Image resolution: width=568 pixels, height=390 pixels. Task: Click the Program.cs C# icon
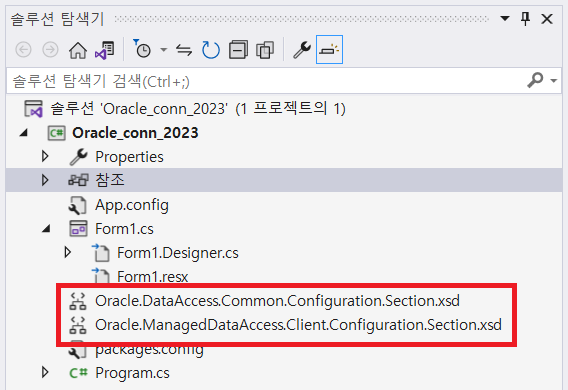pos(78,373)
